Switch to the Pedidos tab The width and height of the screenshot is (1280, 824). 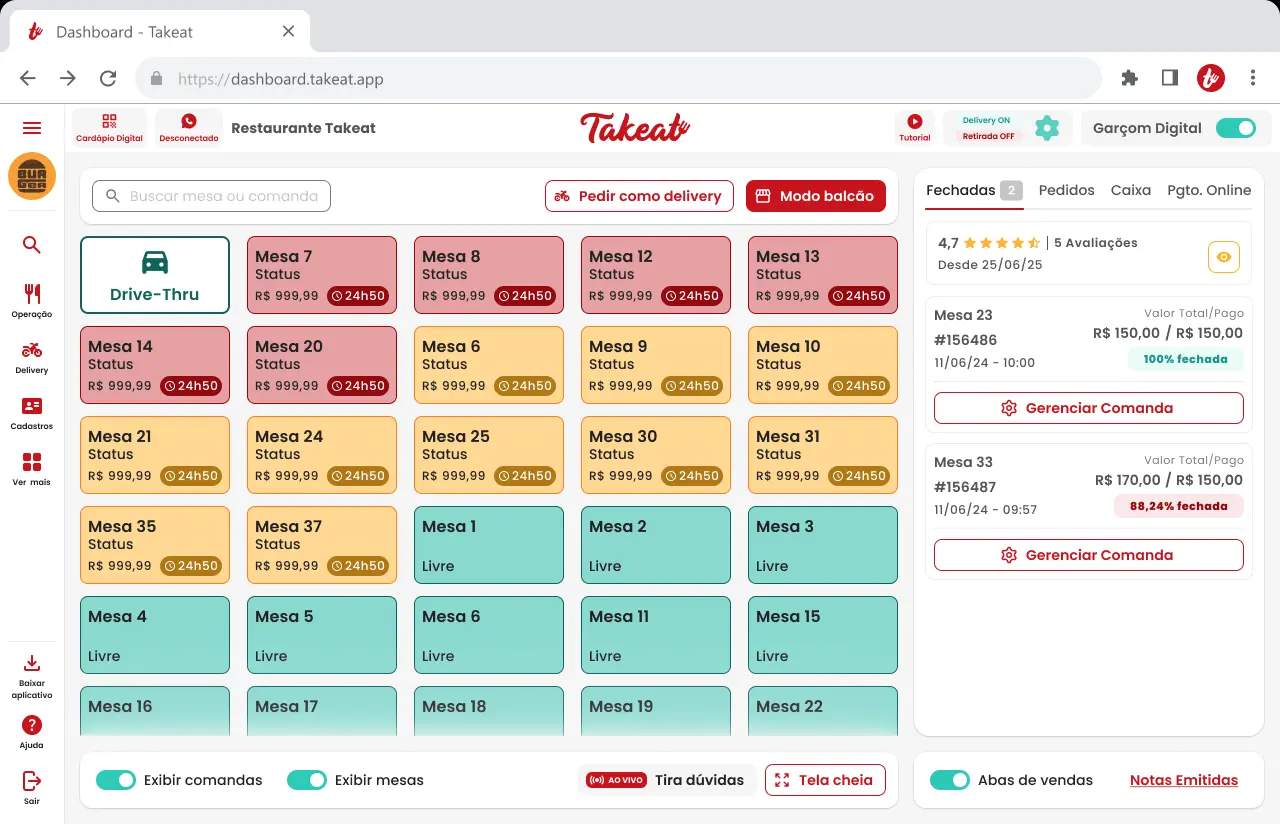click(x=1066, y=190)
